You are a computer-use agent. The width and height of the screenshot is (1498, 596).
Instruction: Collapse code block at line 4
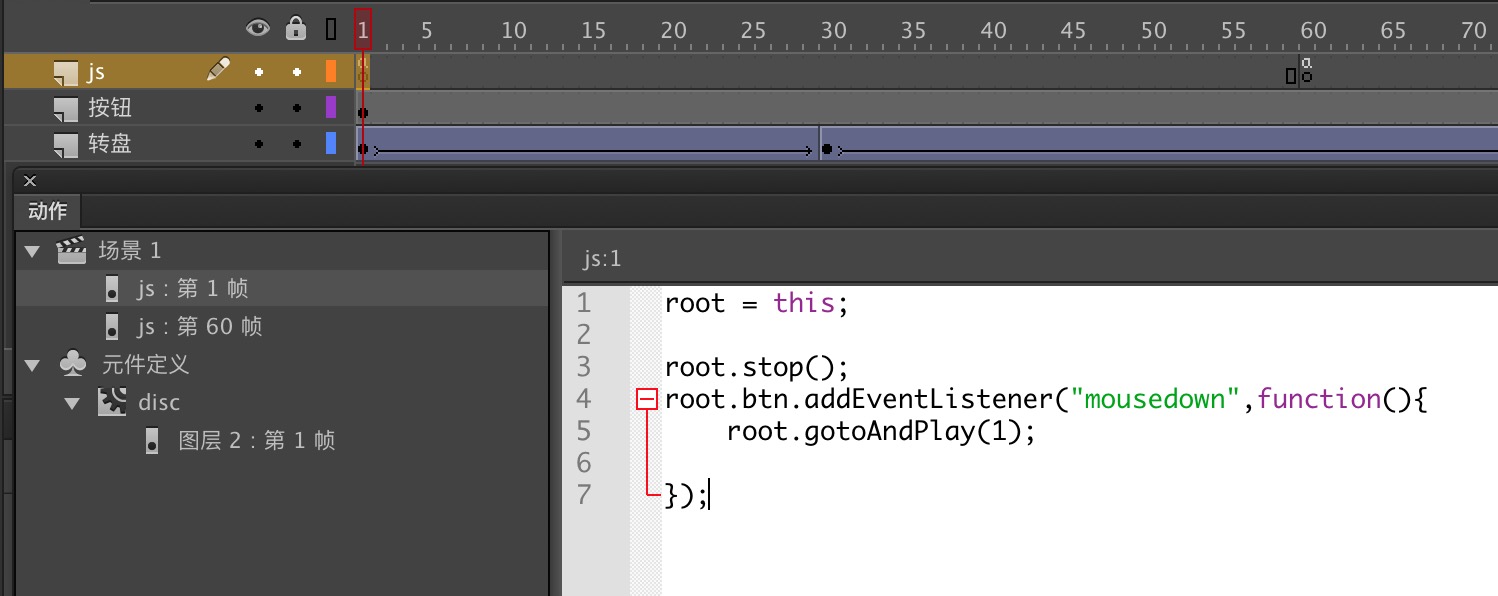(x=647, y=400)
